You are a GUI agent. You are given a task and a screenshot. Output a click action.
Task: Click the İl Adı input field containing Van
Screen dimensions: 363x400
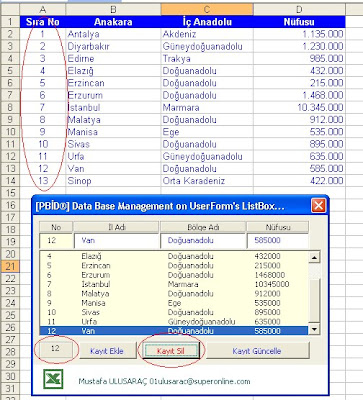point(116,241)
